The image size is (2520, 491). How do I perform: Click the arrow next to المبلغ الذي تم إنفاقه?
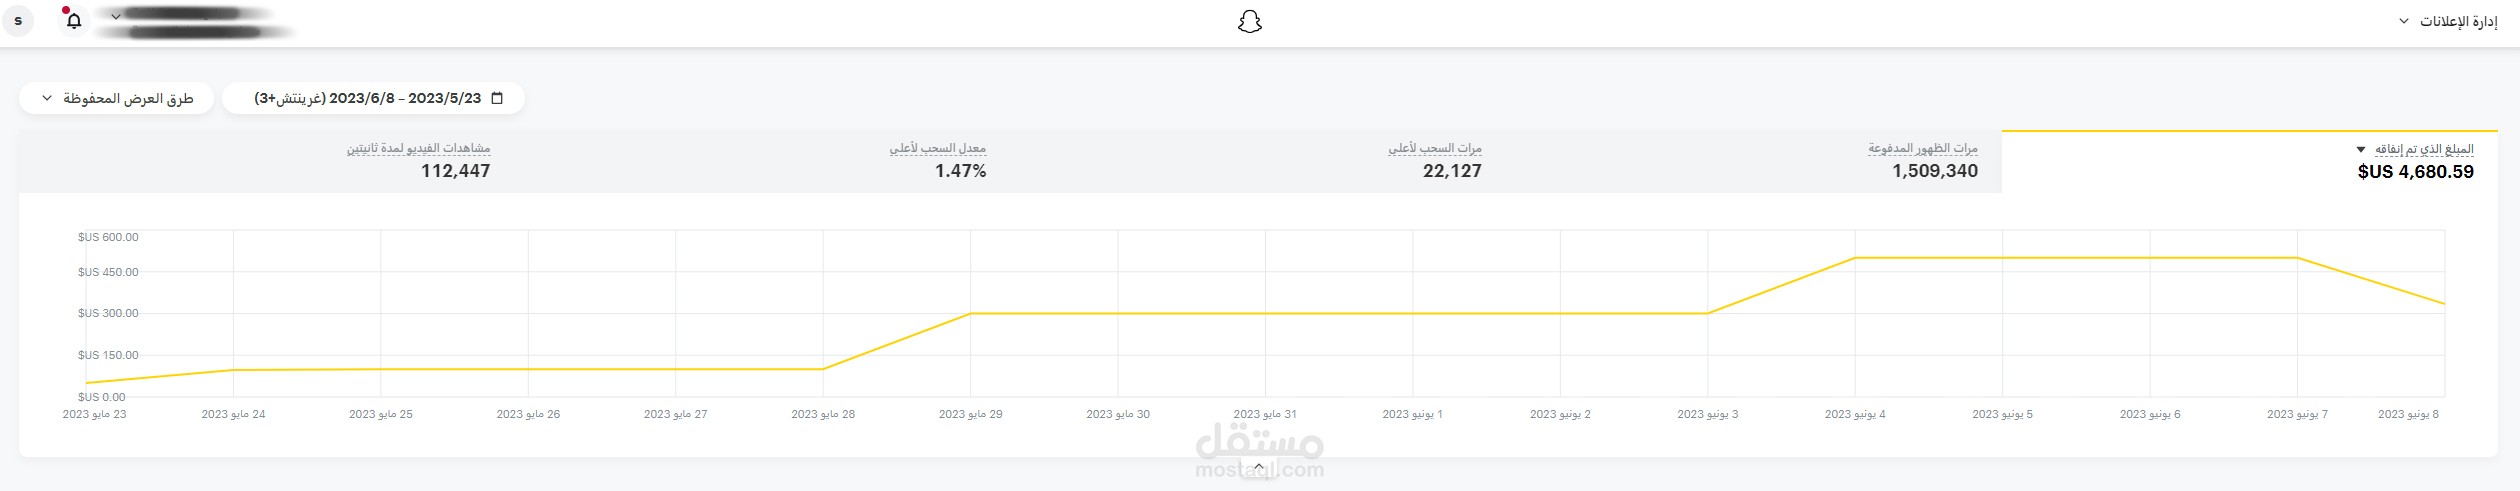2361,149
